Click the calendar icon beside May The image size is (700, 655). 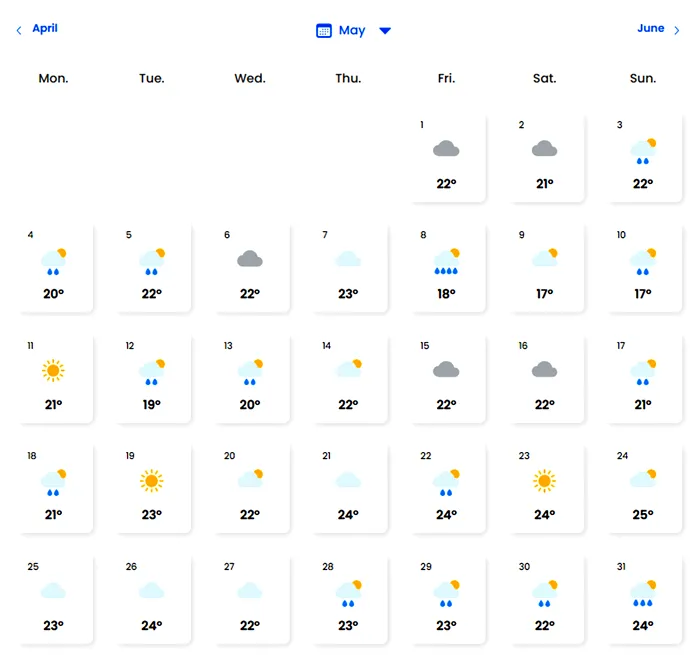click(x=324, y=31)
